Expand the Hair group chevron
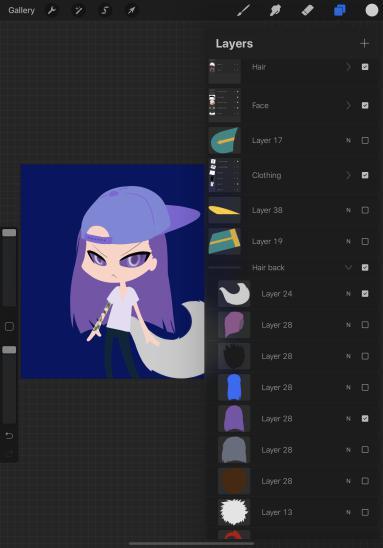 pos(348,67)
